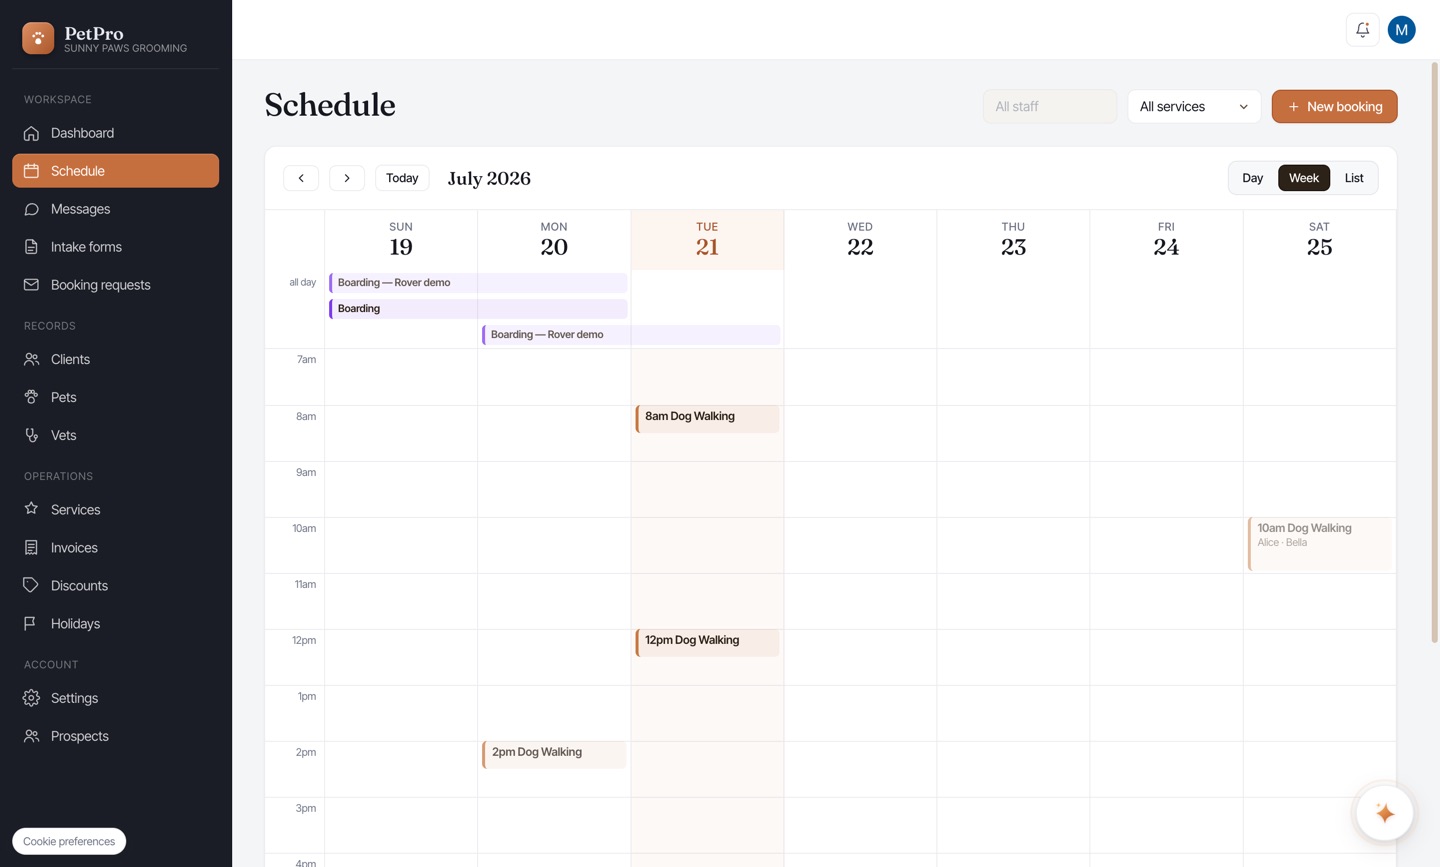
Task: Go to next week arrow
Action: point(347,178)
